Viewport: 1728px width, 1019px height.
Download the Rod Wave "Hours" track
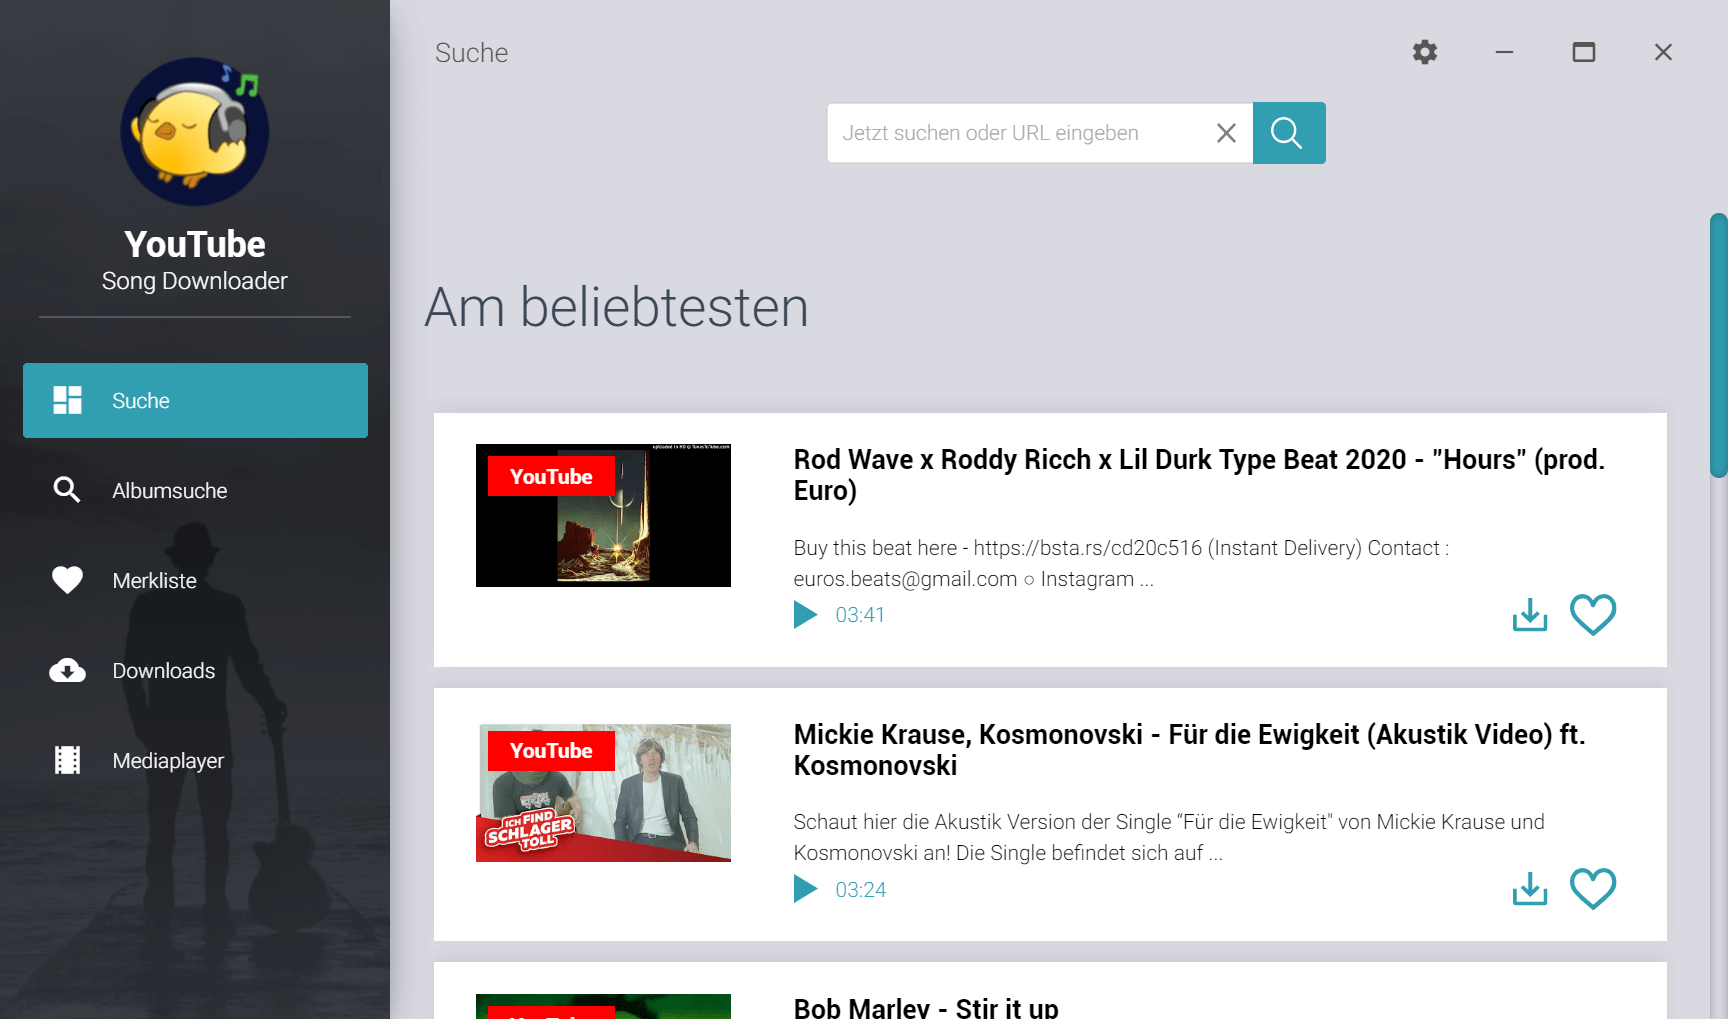(1530, 614)
